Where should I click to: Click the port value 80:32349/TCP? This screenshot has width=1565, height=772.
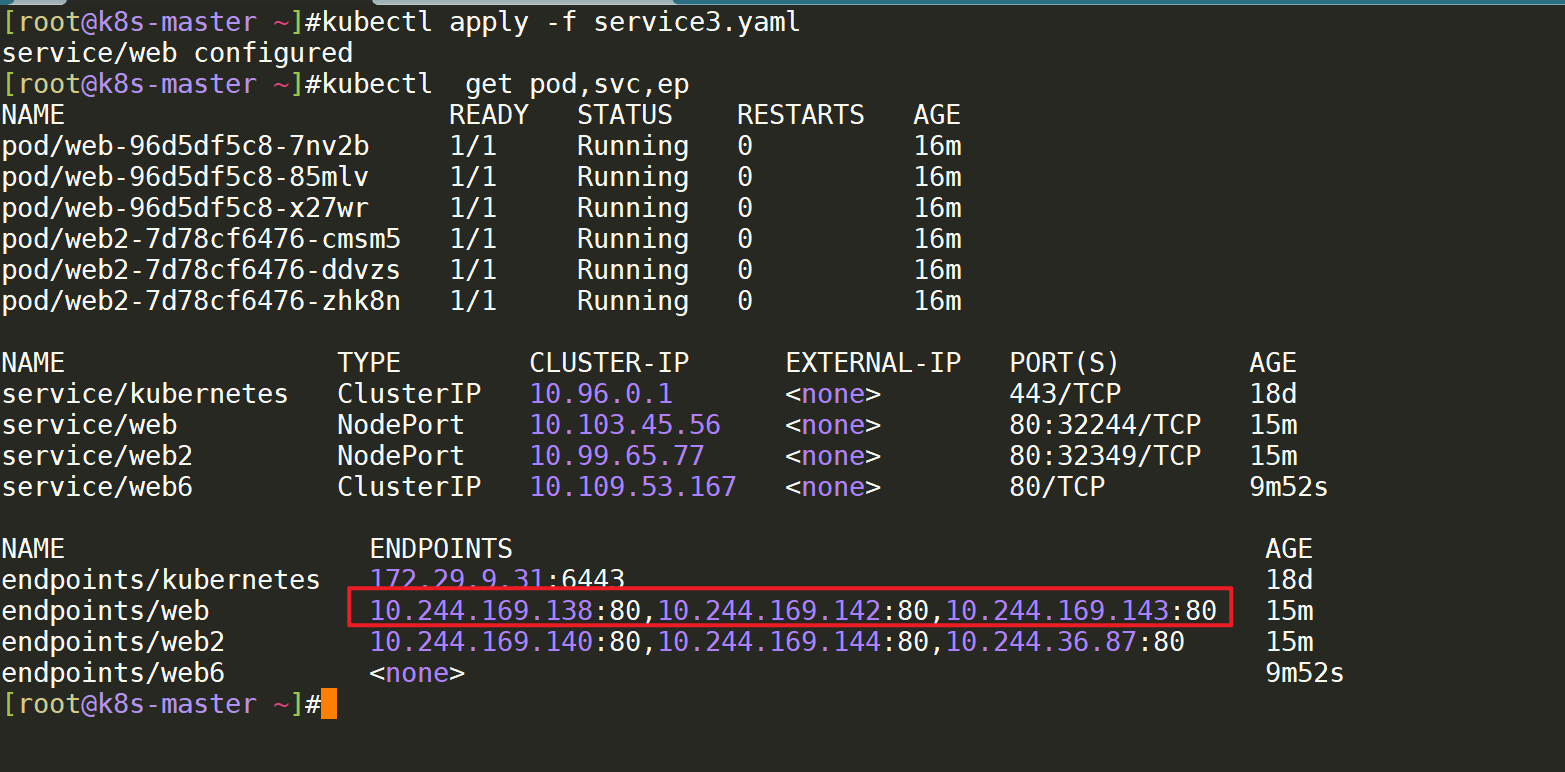coord(1105,456)
